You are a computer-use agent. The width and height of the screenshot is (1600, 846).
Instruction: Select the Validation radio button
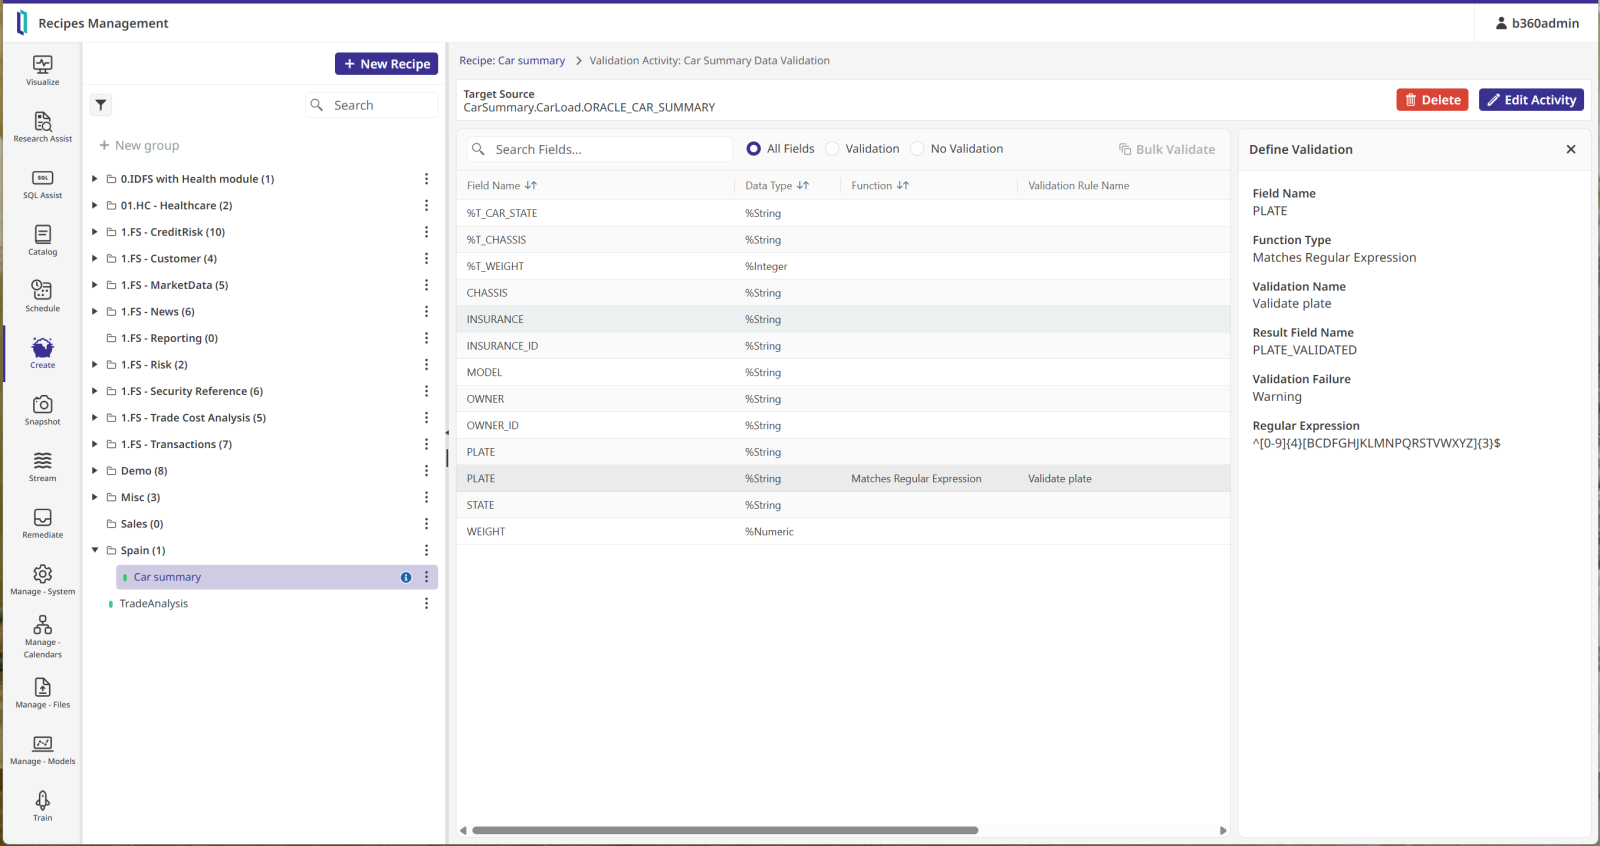[x=832, y=149]
